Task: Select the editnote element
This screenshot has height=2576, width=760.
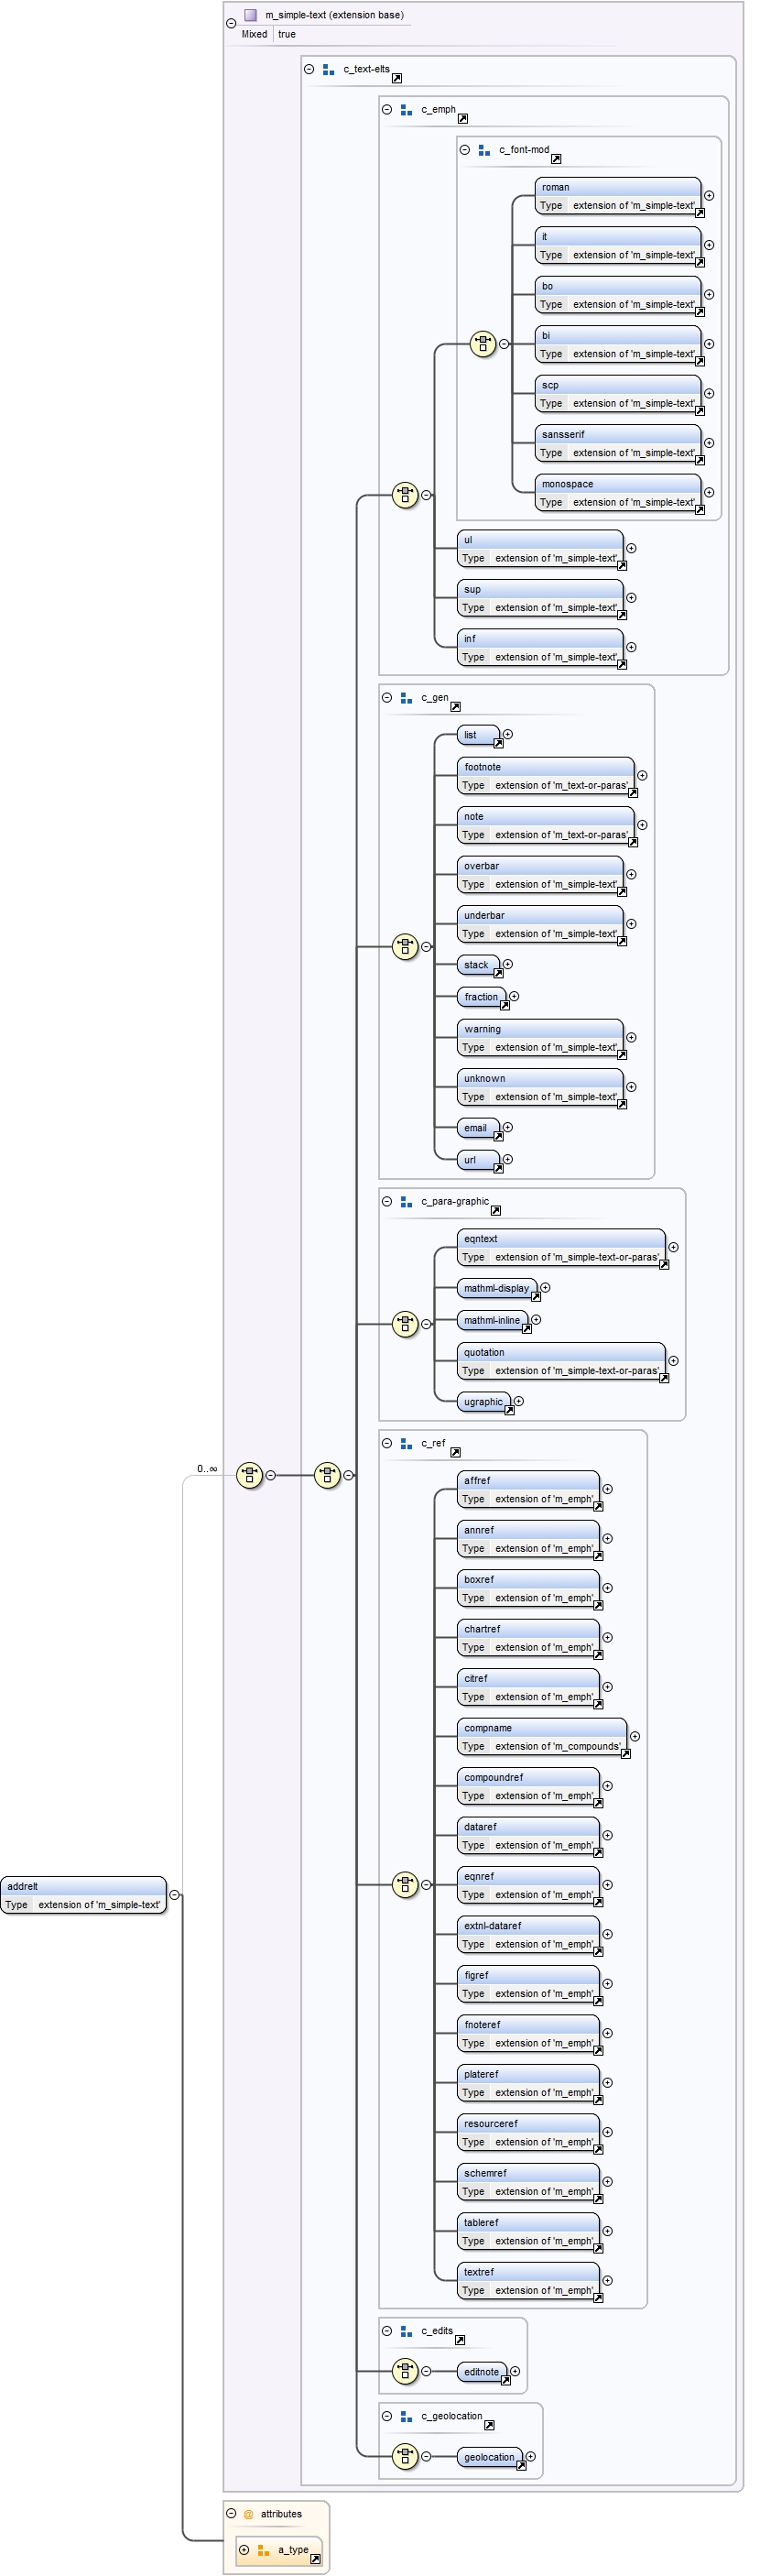Action: point(481,2371)
